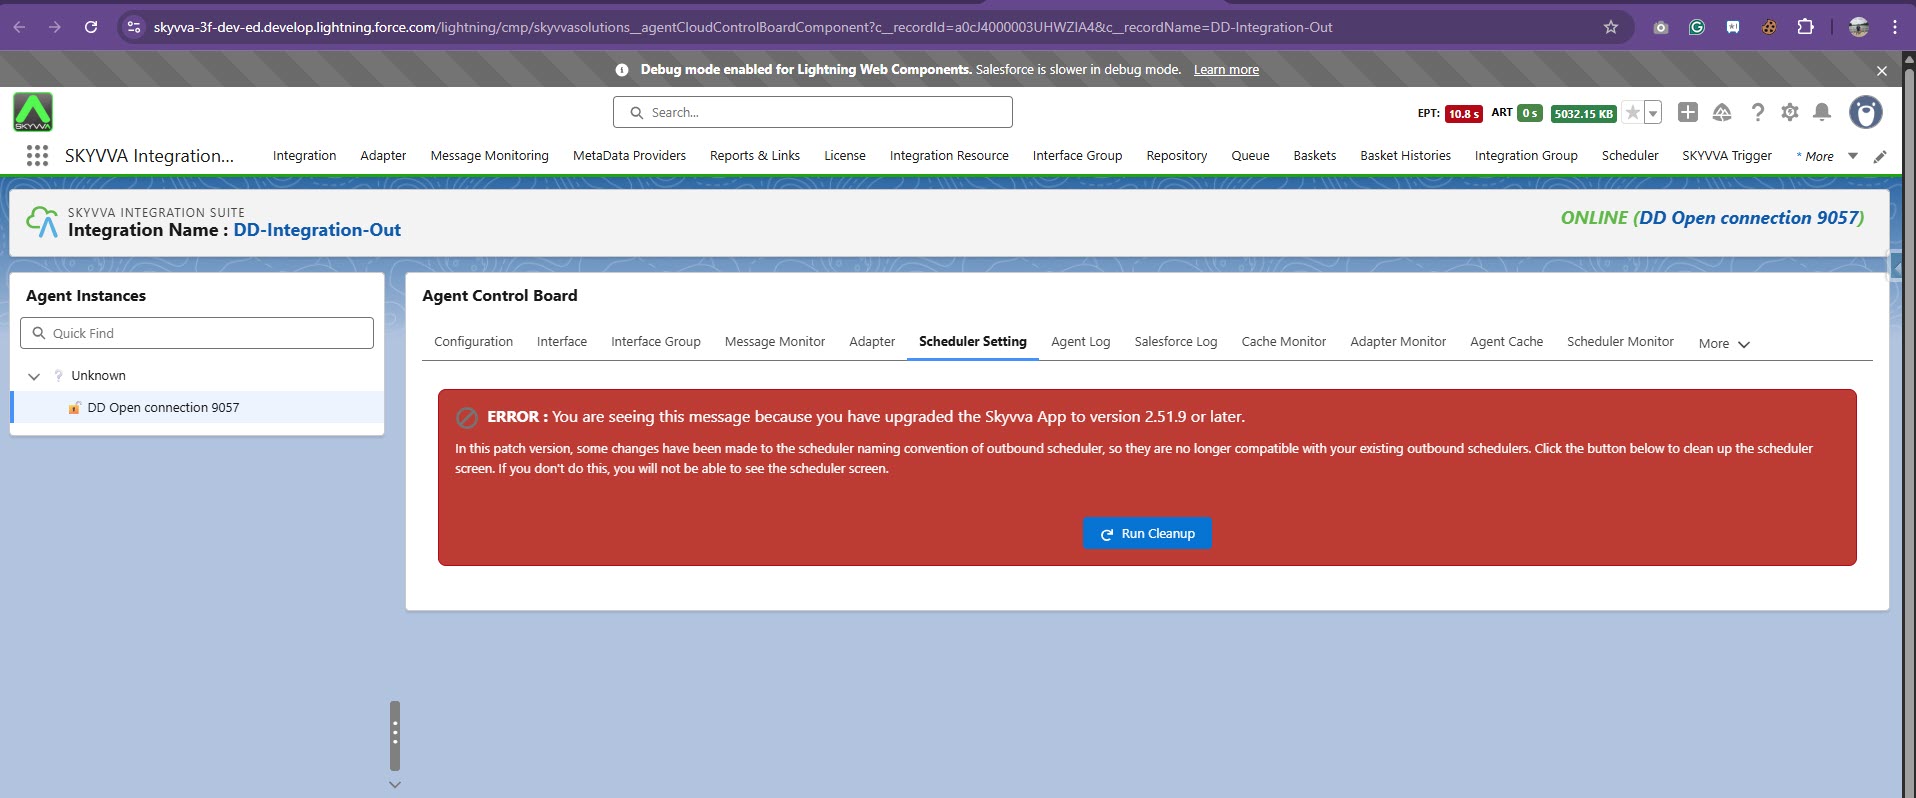This screenshot has height=798, width=1916.
Task: Switch to the Agent Log tab
Action: click(x=1080, y=341)
